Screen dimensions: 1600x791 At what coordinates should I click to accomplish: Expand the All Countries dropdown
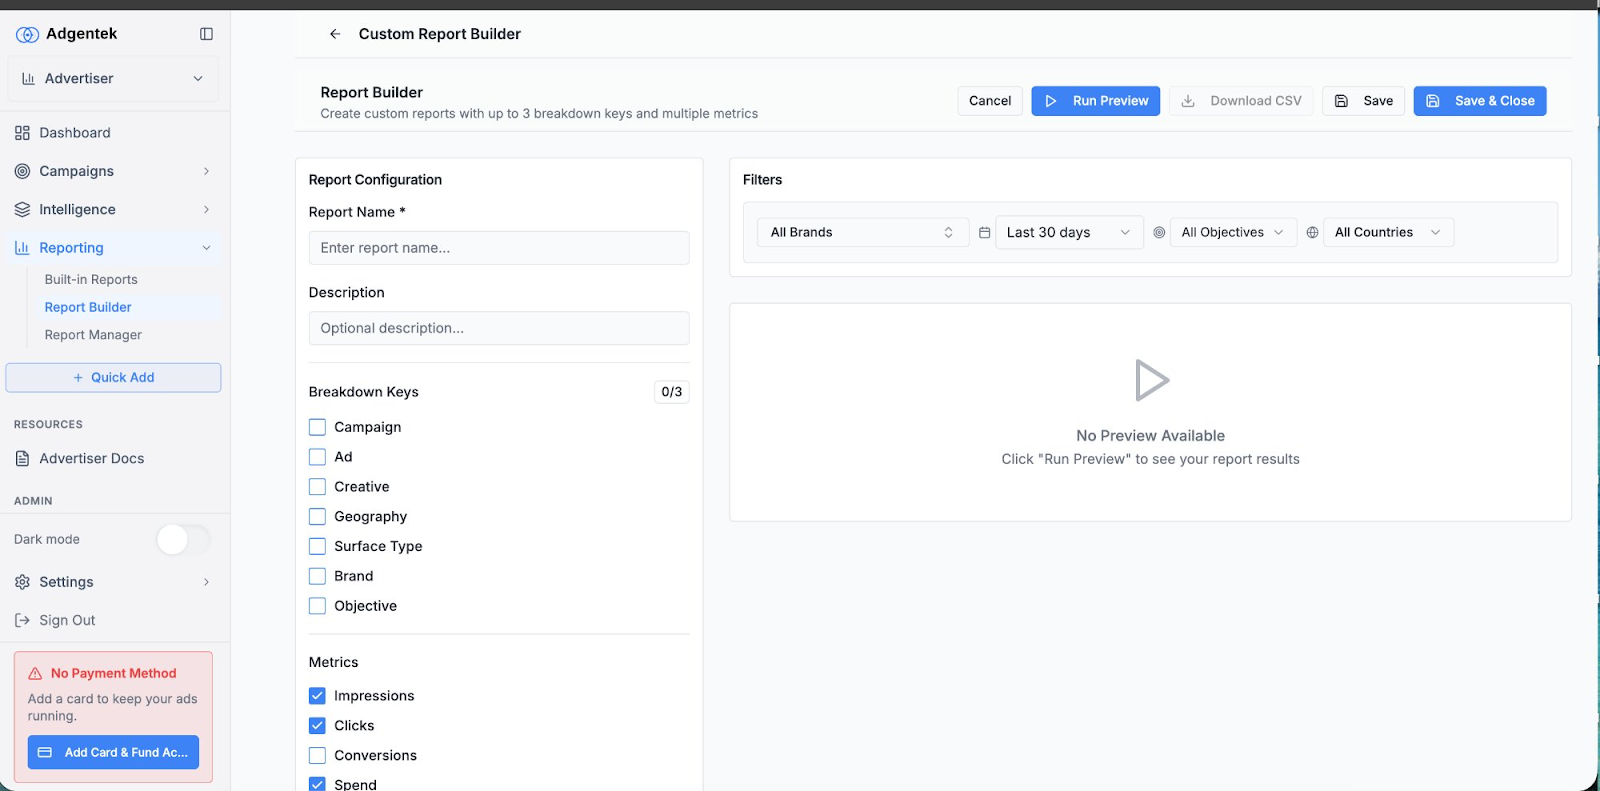click(1387, 233)
